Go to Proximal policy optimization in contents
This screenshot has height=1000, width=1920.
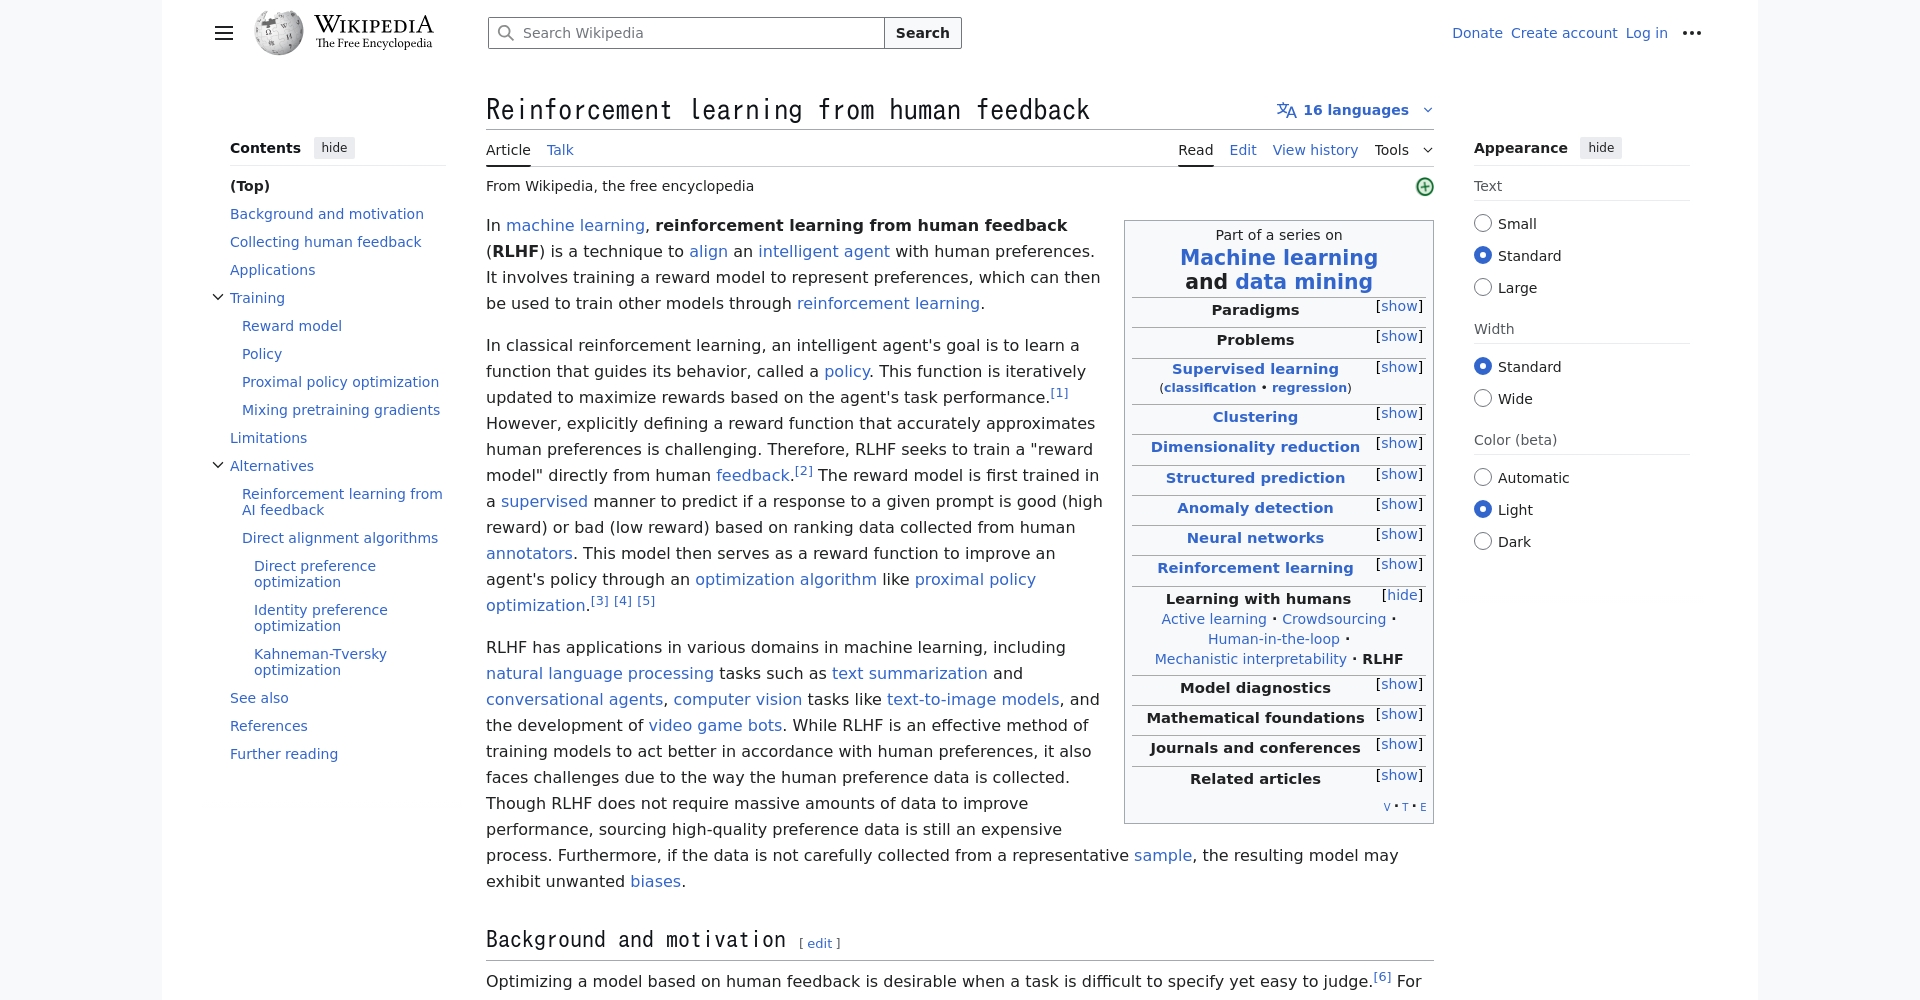click(x=340, y=382)
